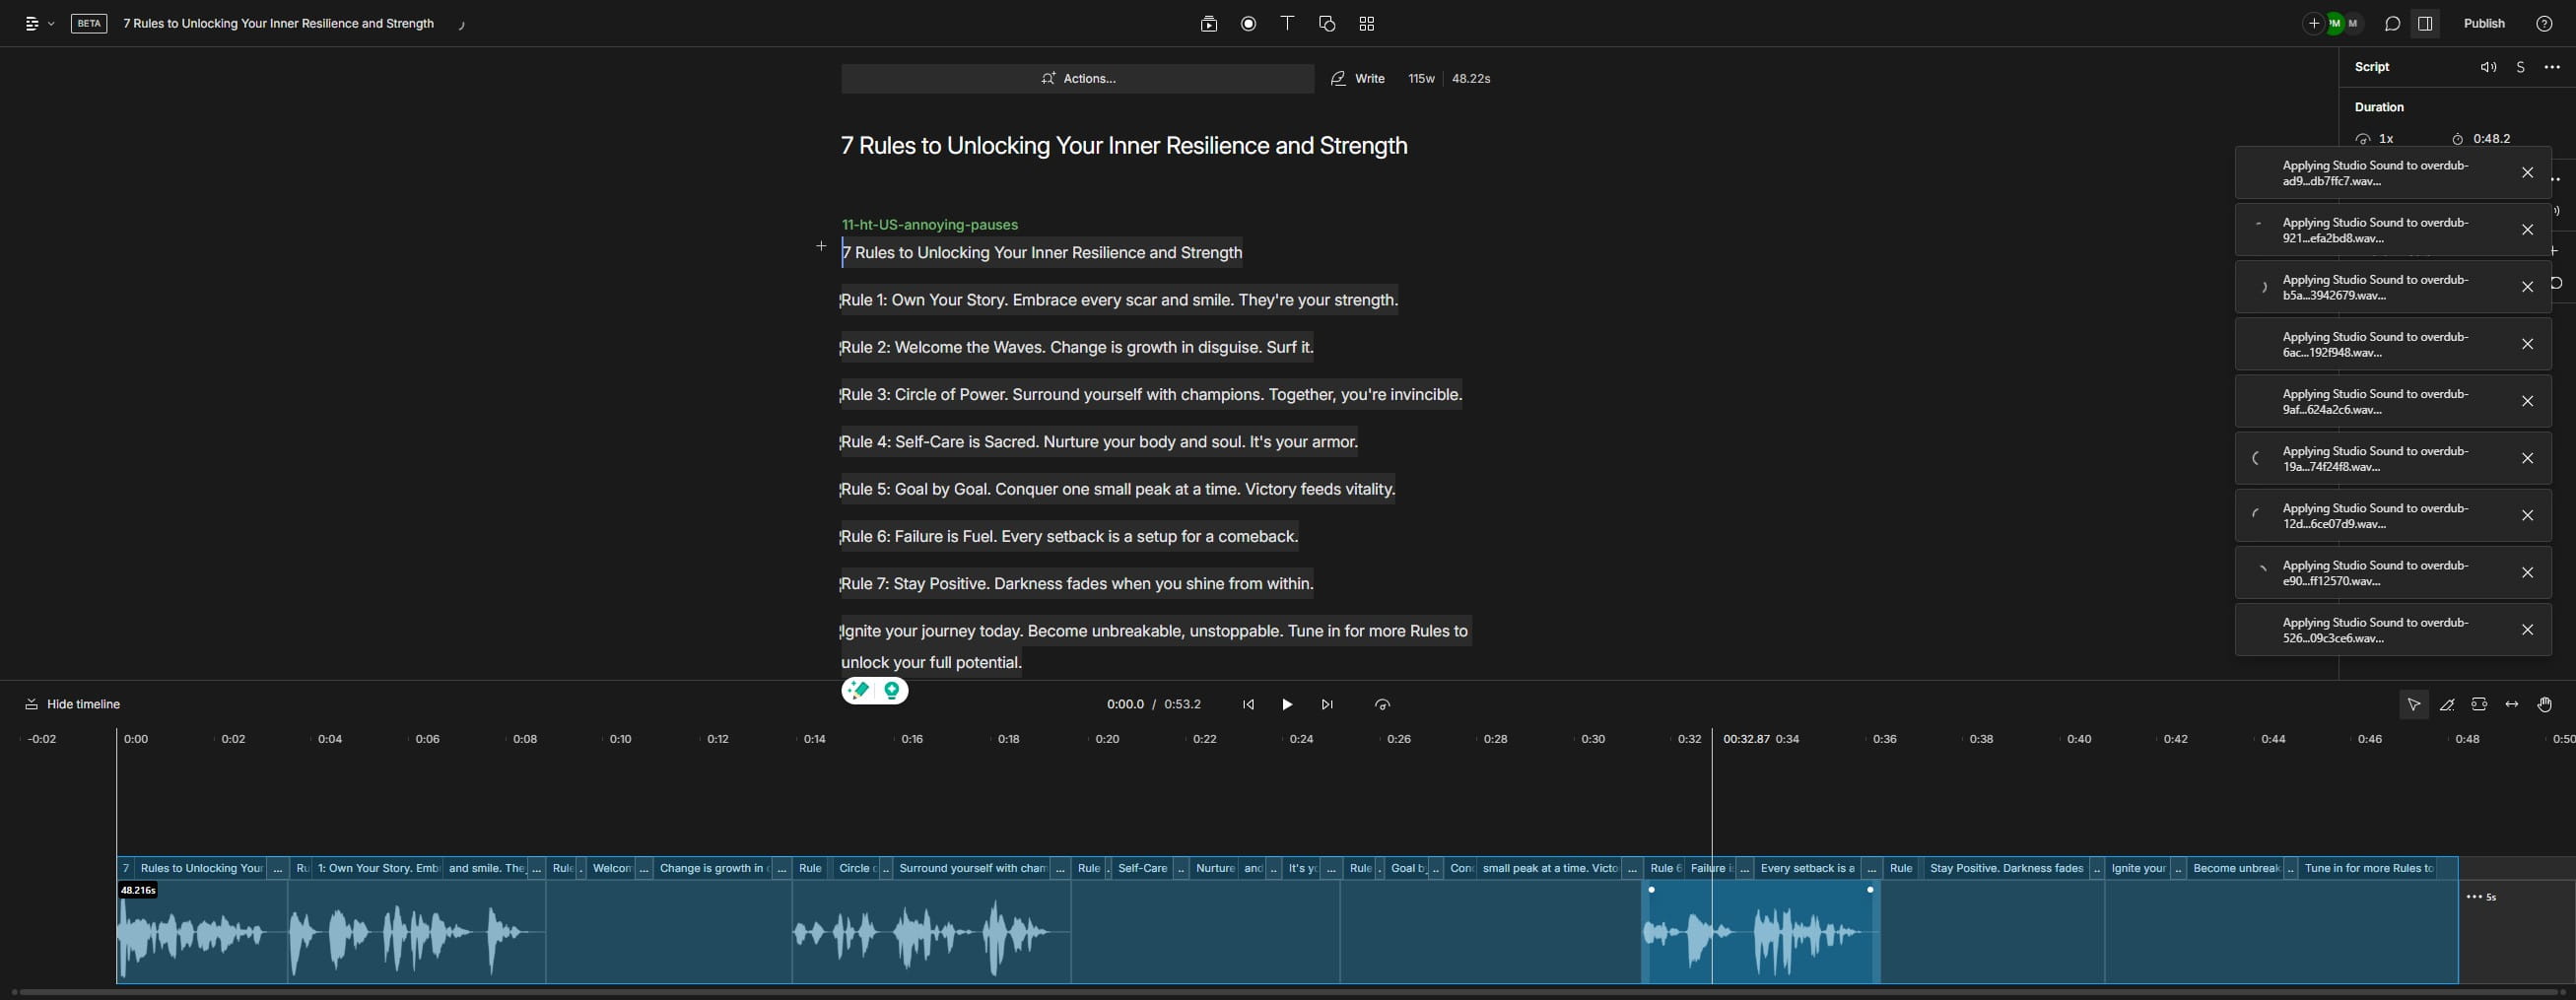Open the templates grid icon

1366,24
